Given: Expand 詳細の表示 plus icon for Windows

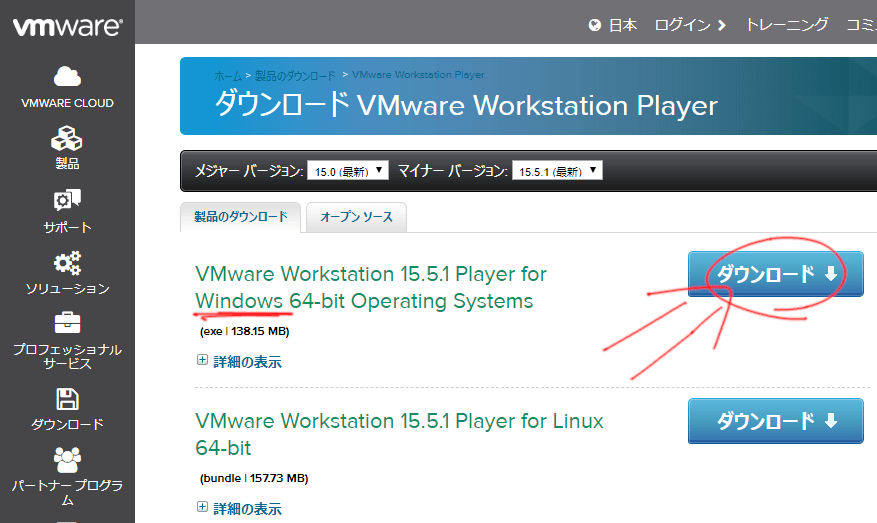Looking at the screenshot, I should pos(202,360).
